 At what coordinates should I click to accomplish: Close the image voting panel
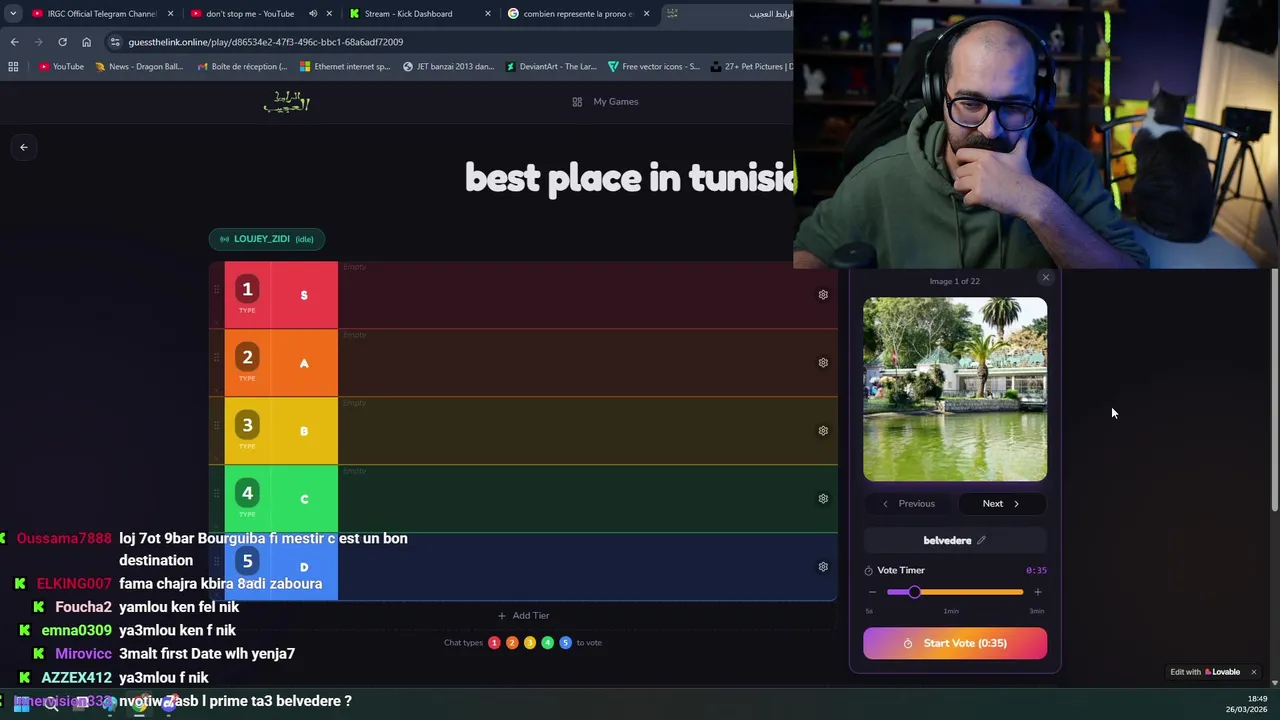1046,278
